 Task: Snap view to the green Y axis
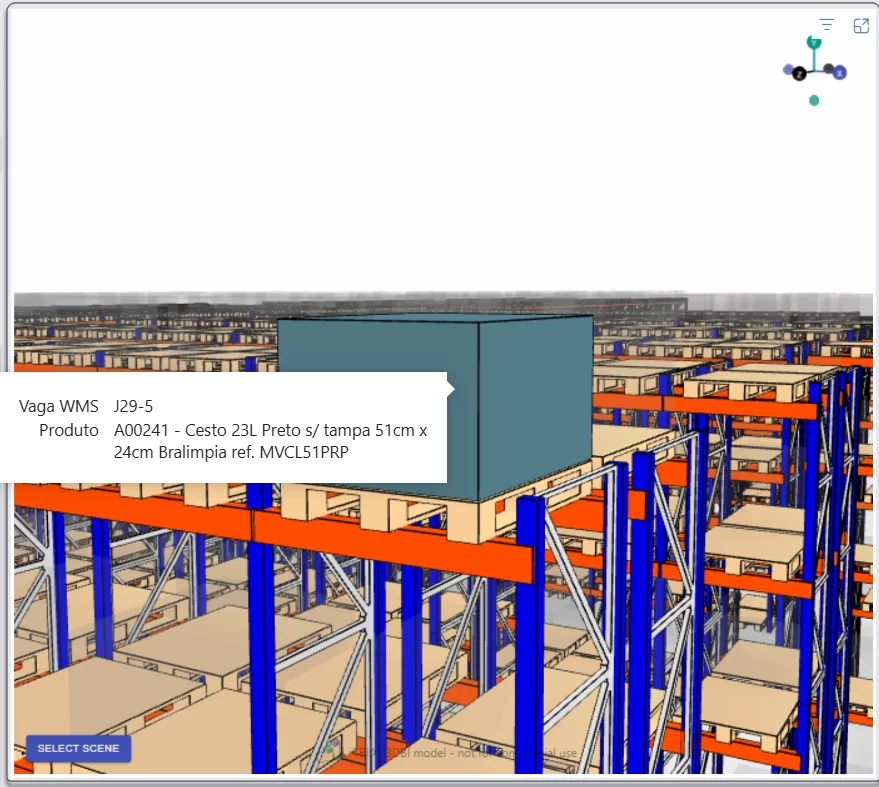click(814, 43)
